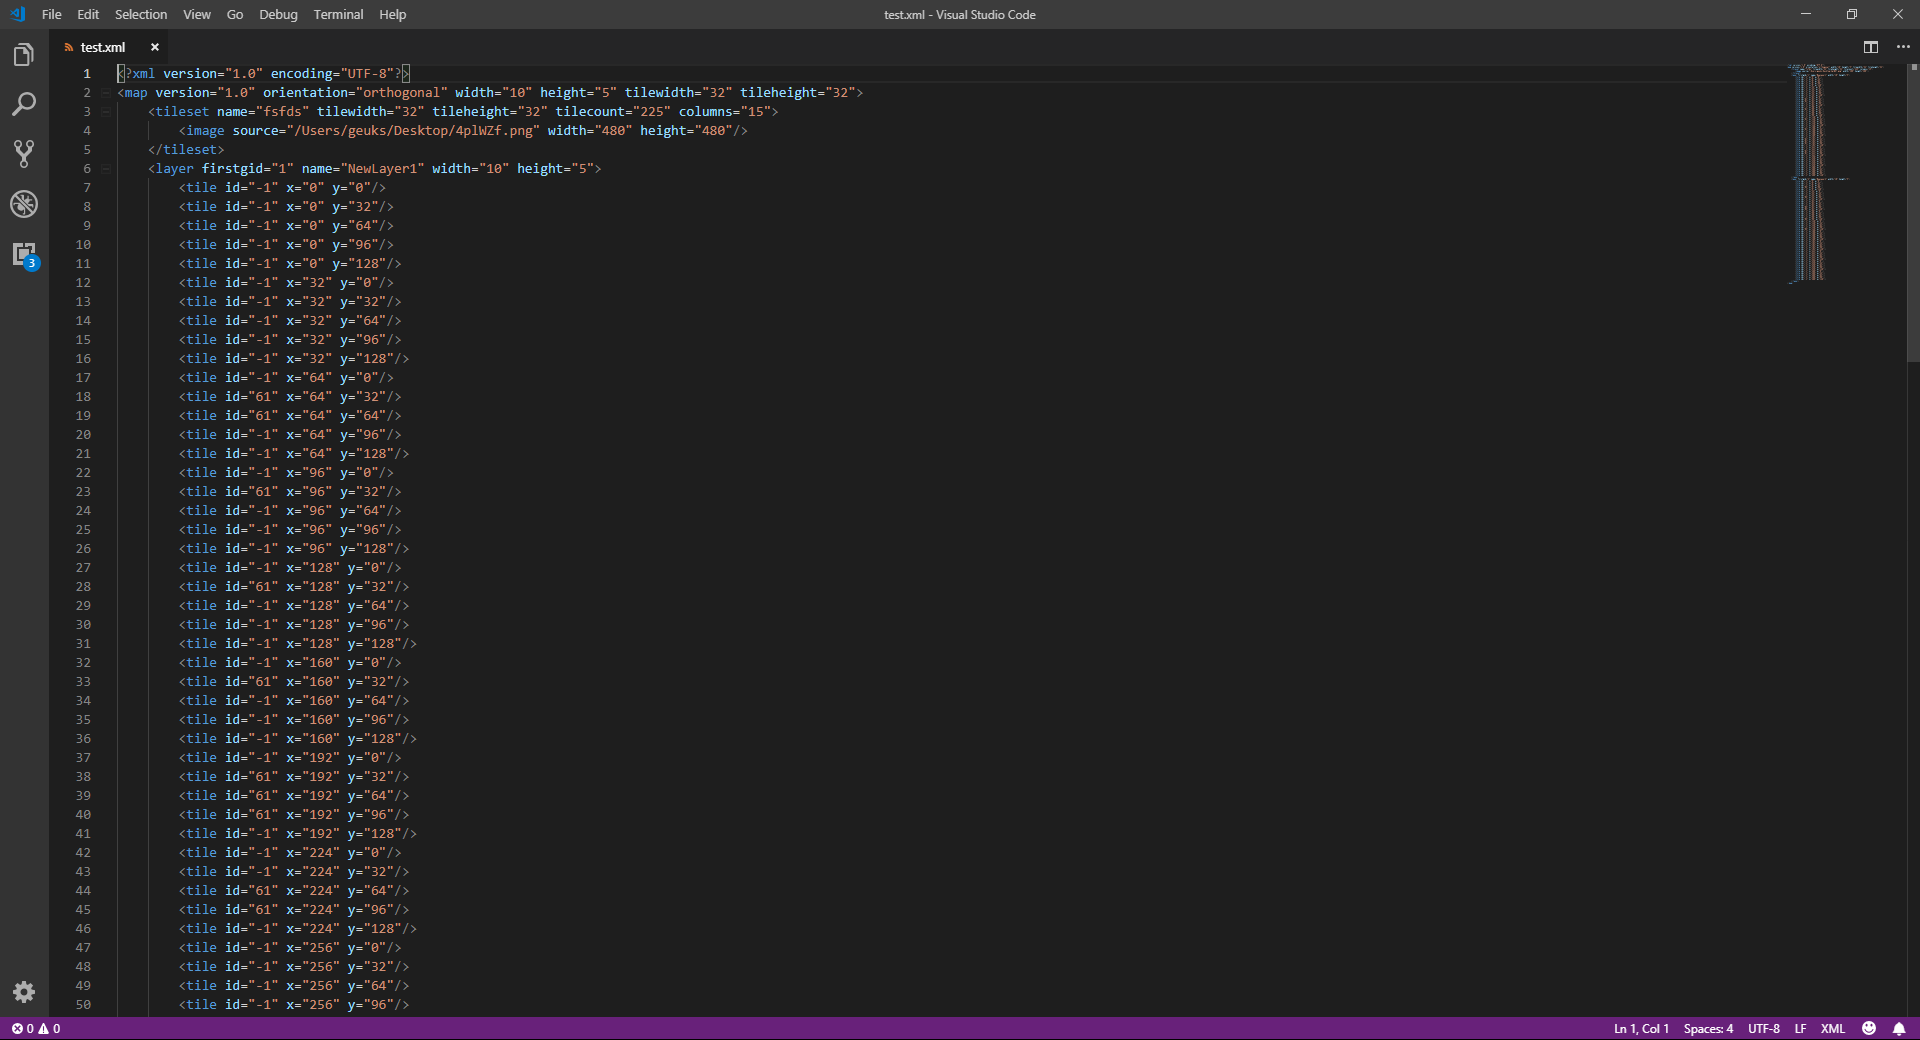
Task: Click the notifications bell in status bar
Action: tap(1899, 1028)
